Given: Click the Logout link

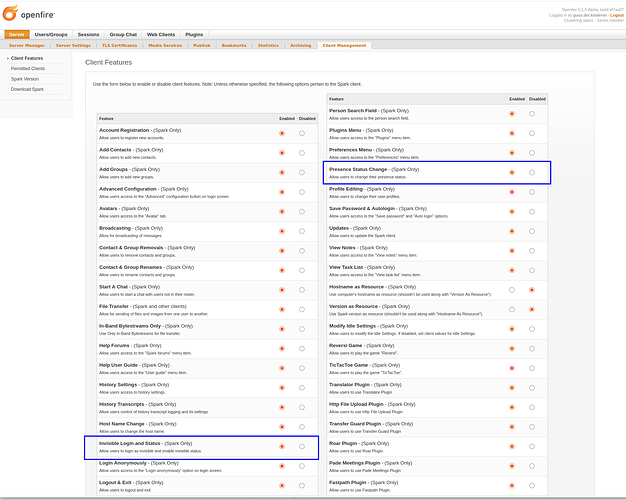Looking at the screenshot, I should (x=617, y=15).
